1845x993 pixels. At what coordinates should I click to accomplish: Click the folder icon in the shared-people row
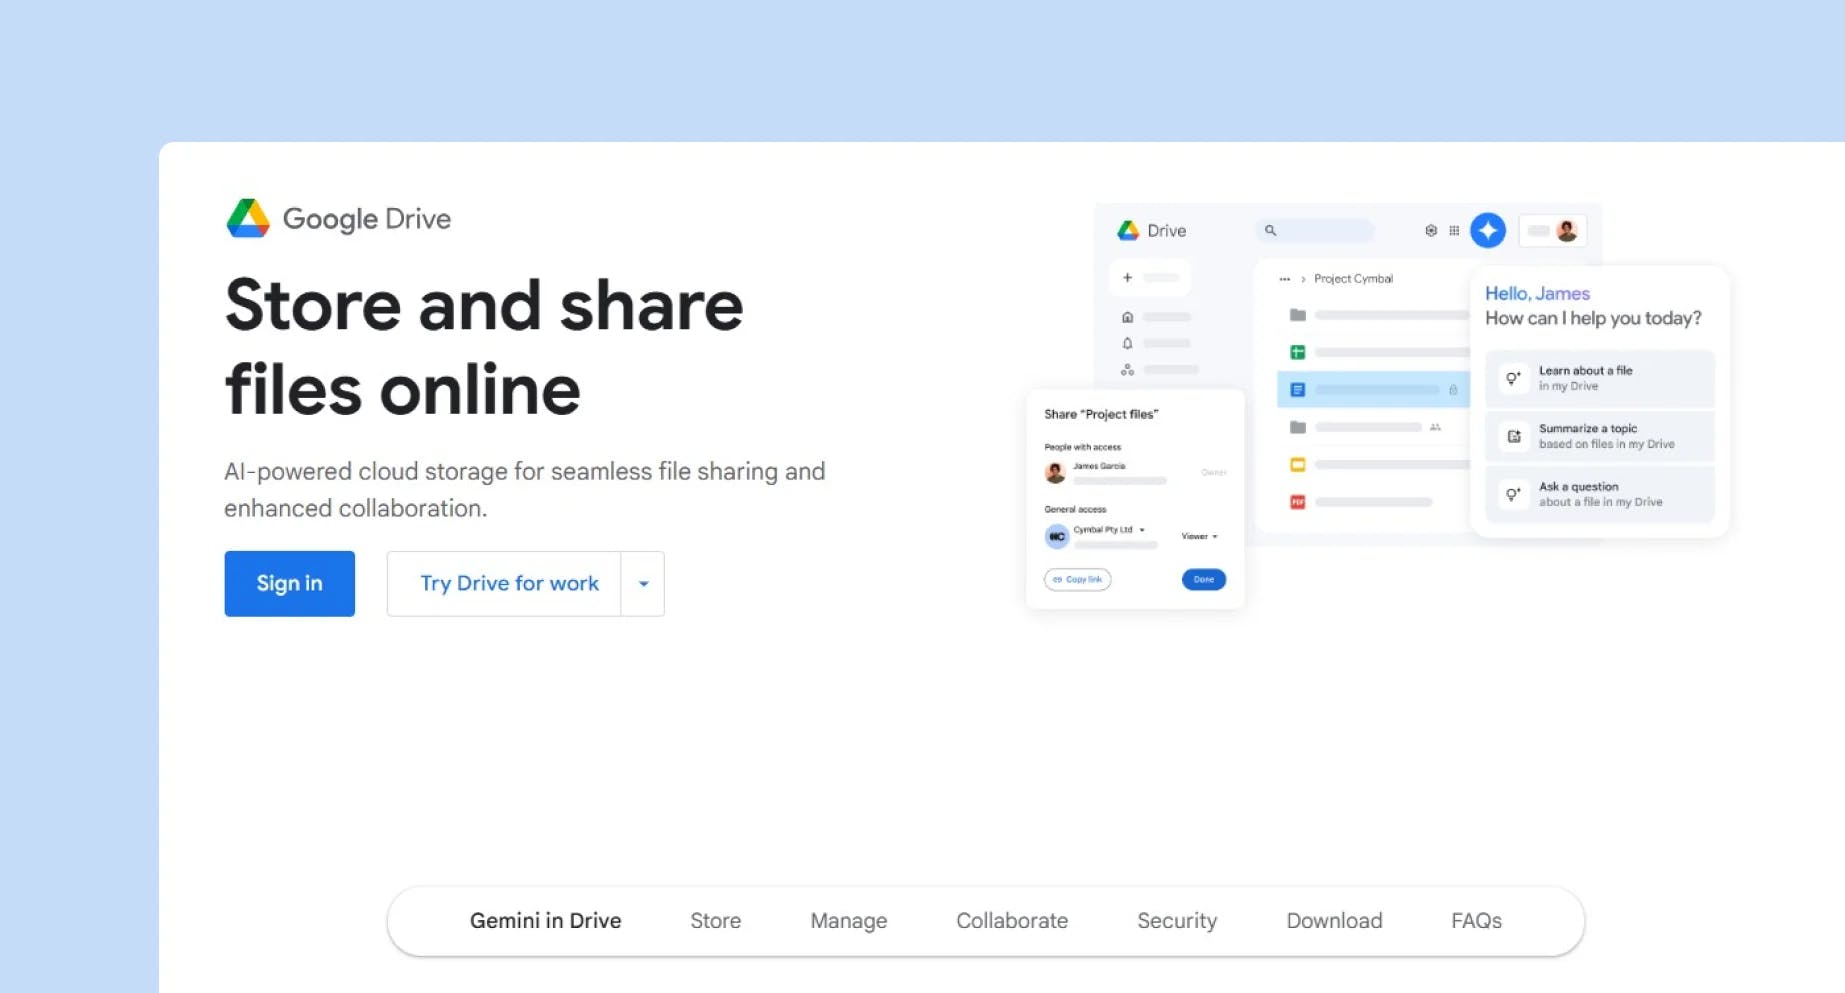tap(1298, 427)
